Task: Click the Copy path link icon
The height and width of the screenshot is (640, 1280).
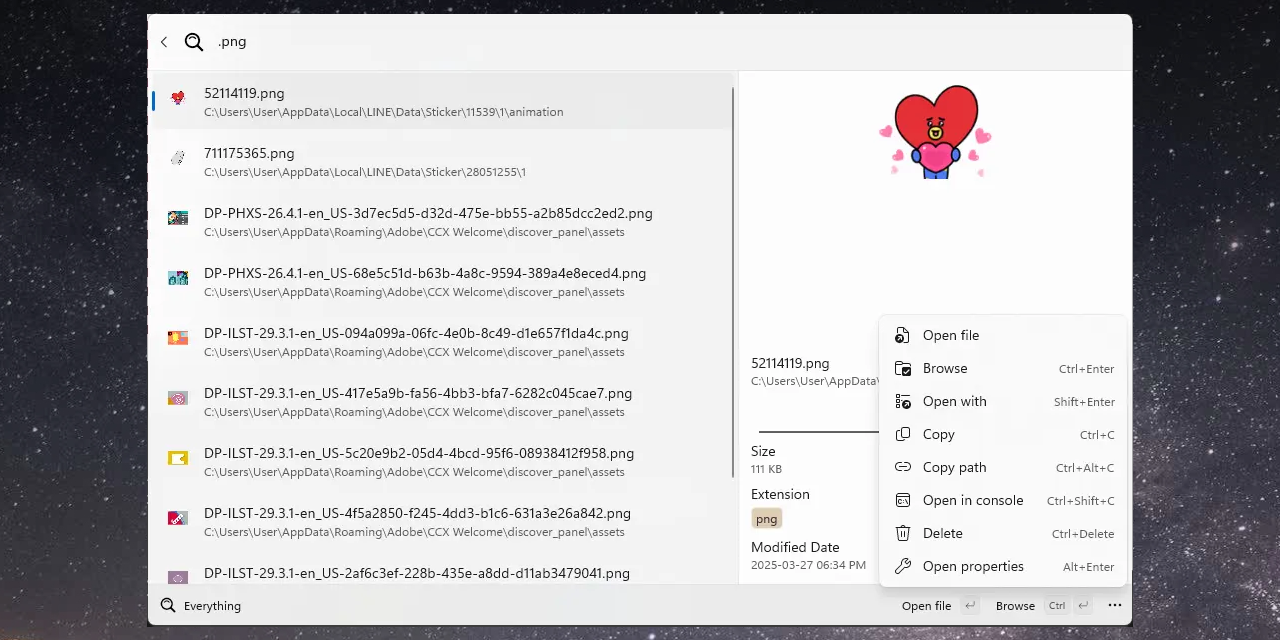Action: [903, 467]
